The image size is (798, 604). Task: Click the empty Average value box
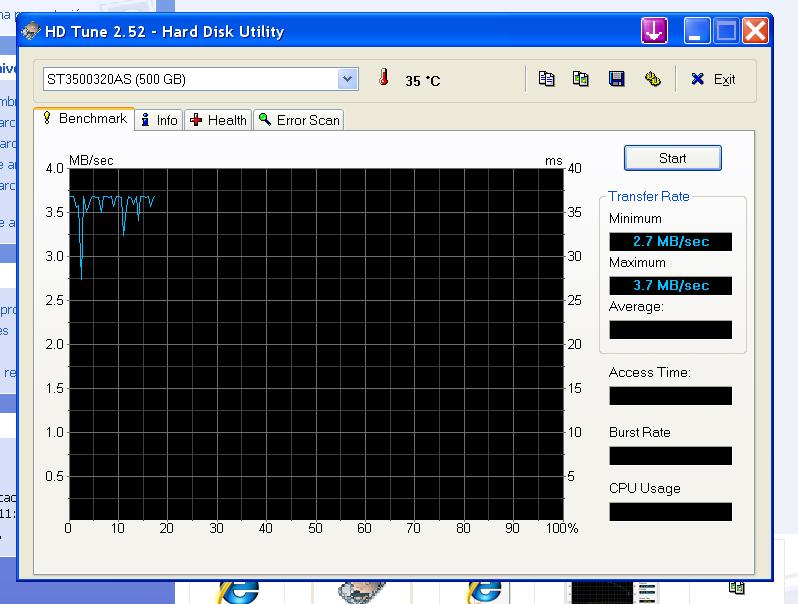tap(670, 330)
